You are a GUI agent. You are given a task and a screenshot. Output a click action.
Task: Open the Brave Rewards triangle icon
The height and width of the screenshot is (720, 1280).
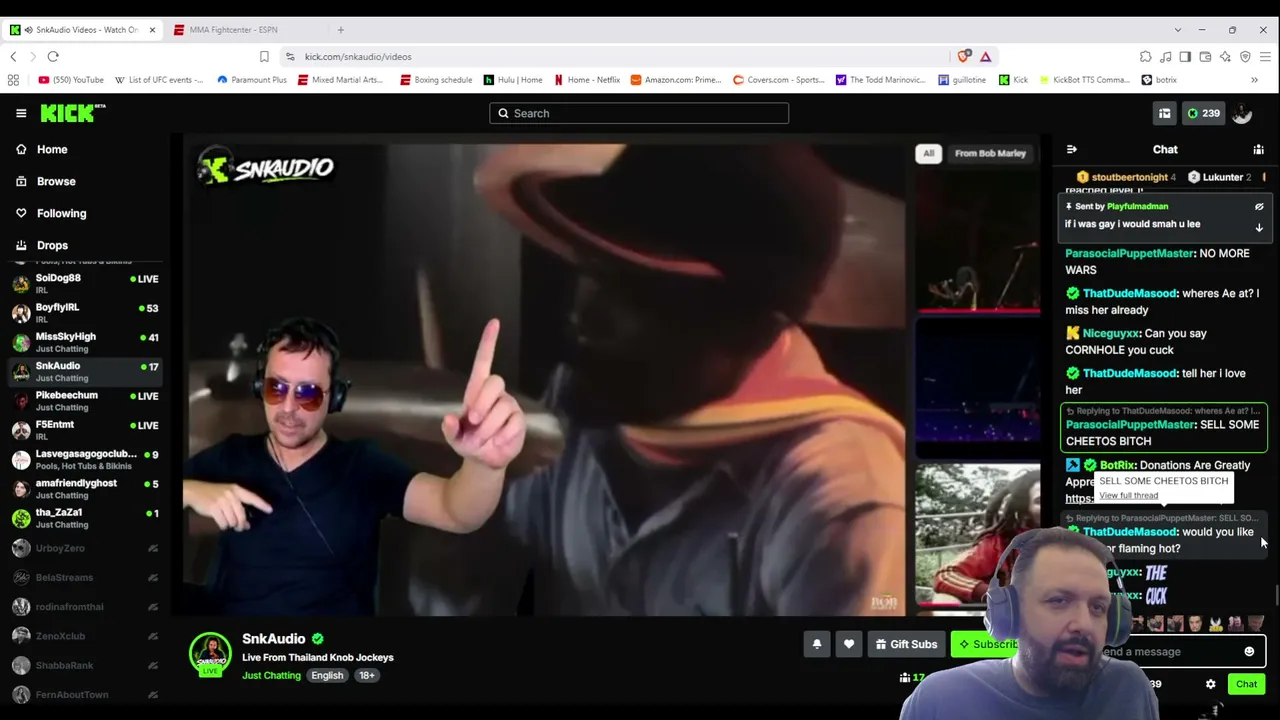pyautogui.click(x=985, y=57)
